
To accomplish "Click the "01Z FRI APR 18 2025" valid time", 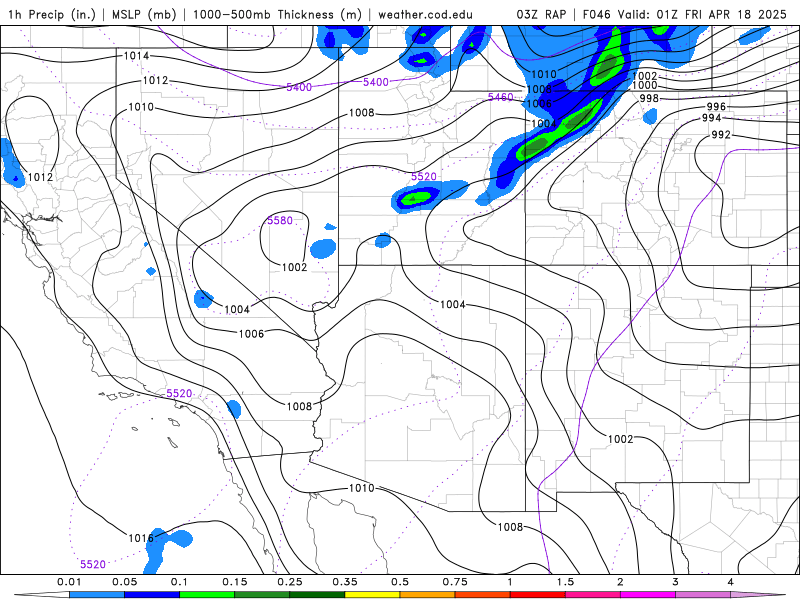I will (x=721, y=14).
